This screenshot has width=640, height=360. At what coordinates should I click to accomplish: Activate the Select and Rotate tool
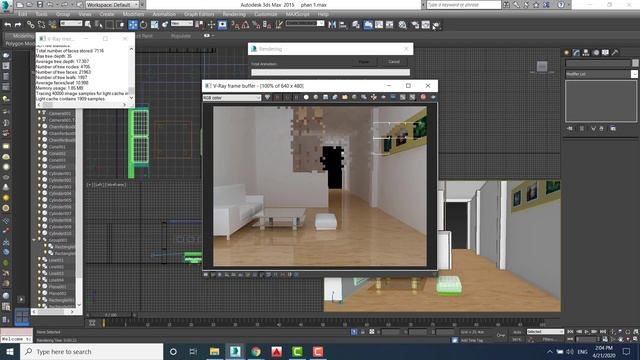coord(143,25)
